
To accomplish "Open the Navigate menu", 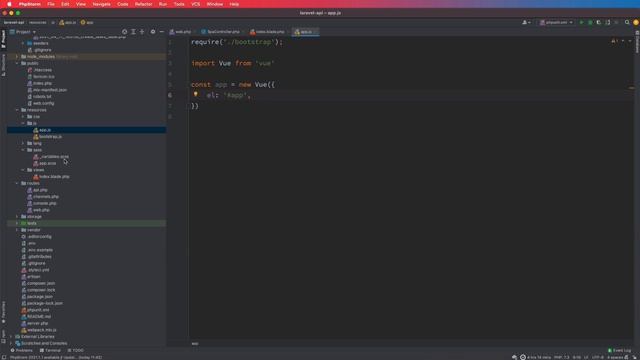I will pyautogui.click(x=101, y=4).
